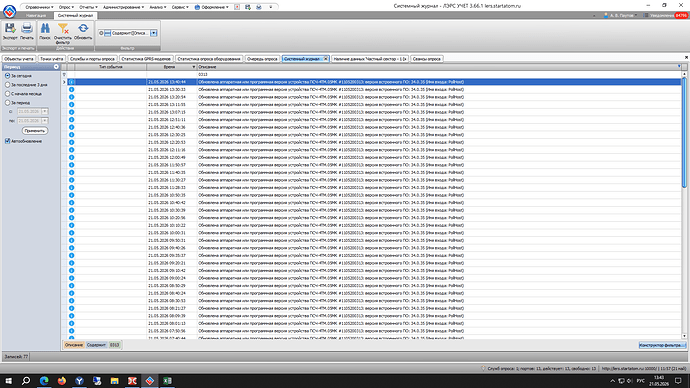Select the С начала месяца option
690x388 pixels.
(7, 94)
